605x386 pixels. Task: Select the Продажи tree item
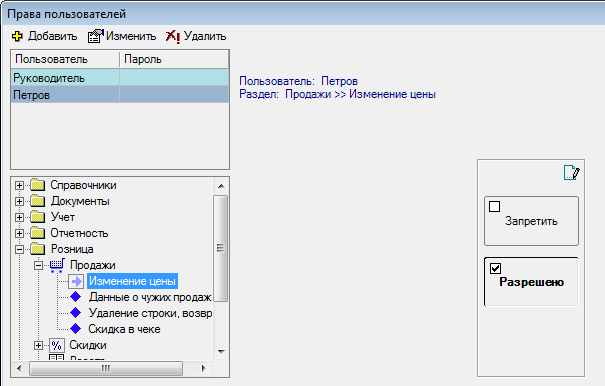(x=93, y=265)
